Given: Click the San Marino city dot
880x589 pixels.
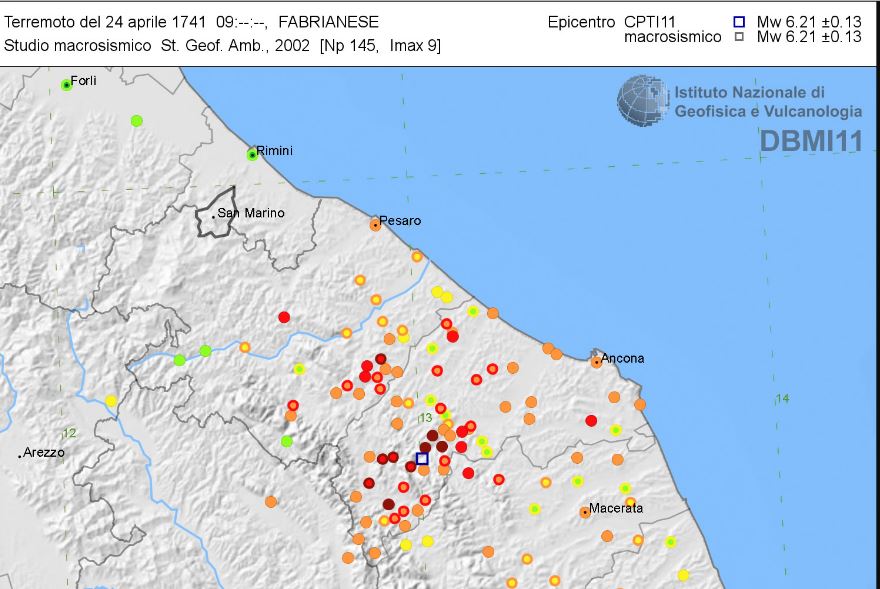Looking at the screenshot, I should pyautogui.click(x=214, y=214).
